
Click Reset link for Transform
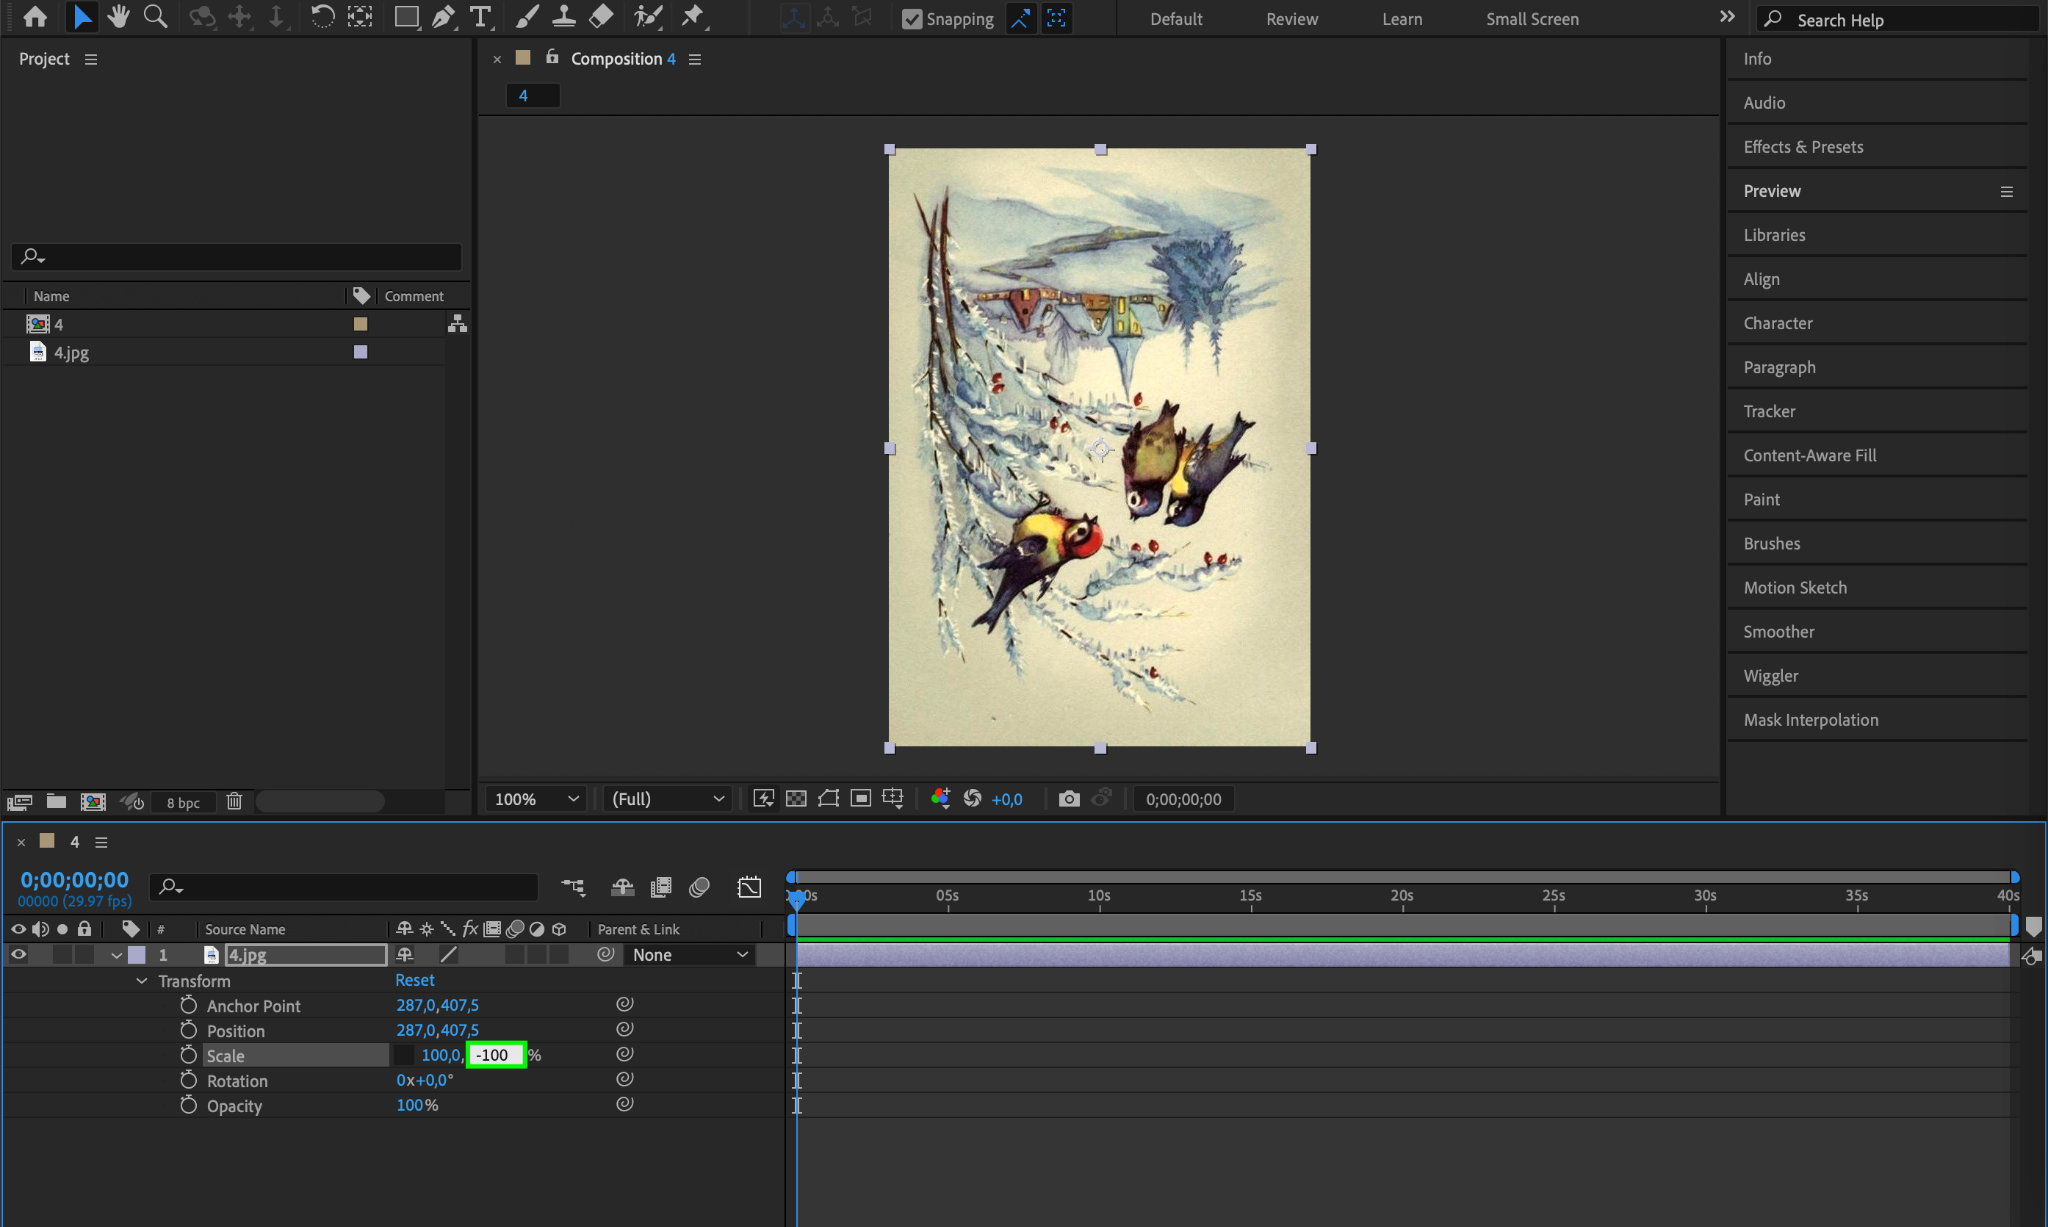pyautogui.click(x=414, y=980)
